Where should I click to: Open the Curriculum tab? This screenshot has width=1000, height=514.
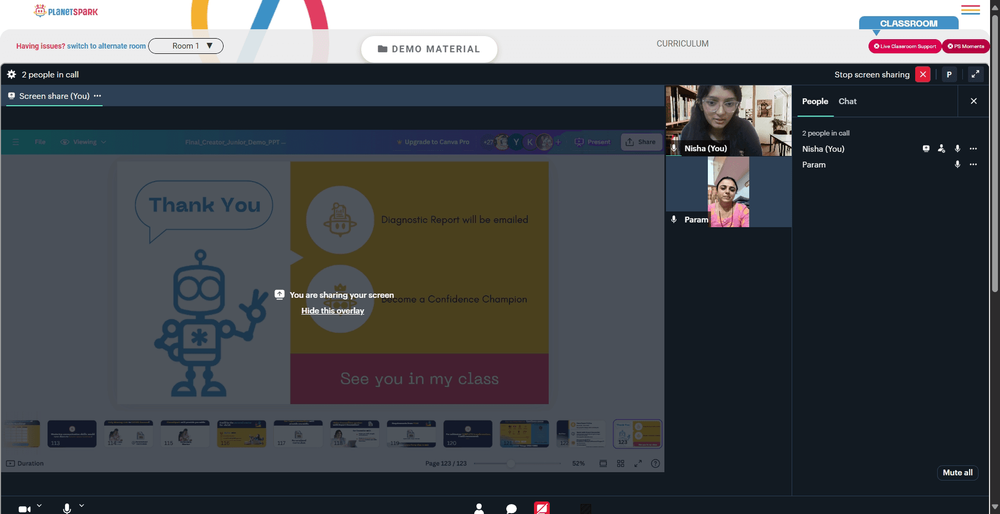[682, 44]
